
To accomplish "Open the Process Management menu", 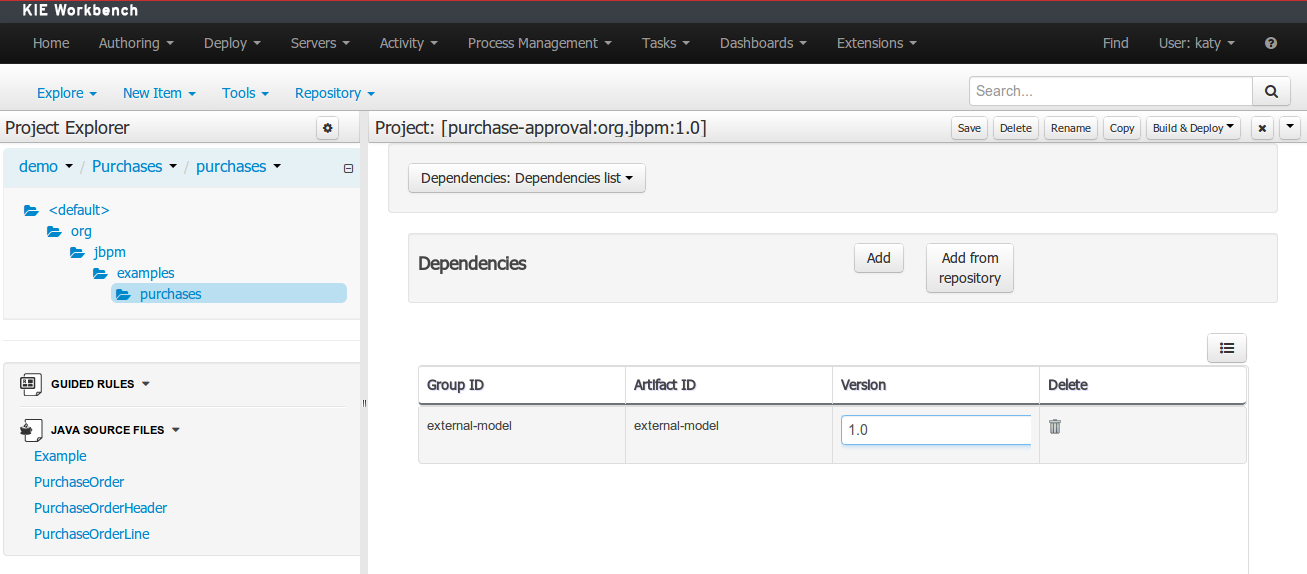I will coord(539,43).
